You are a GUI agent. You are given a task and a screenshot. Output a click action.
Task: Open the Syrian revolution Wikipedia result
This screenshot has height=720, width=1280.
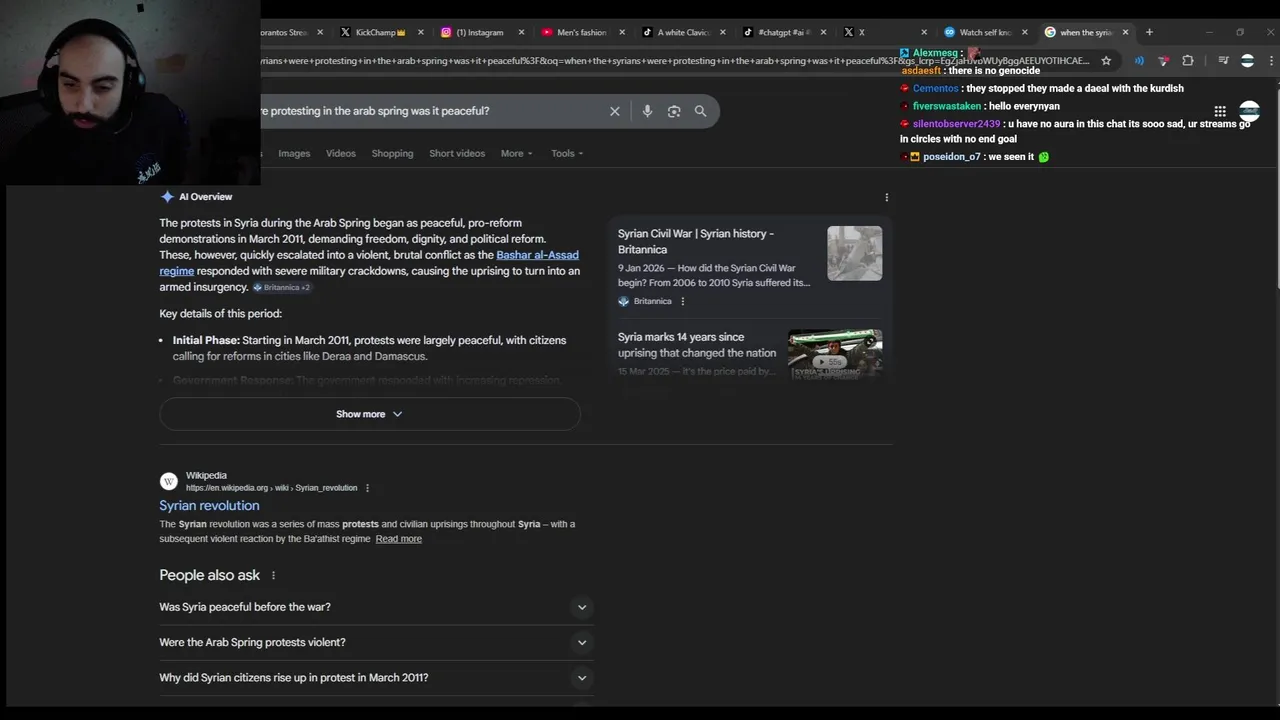pyautogui.click(x=209, y=505)
